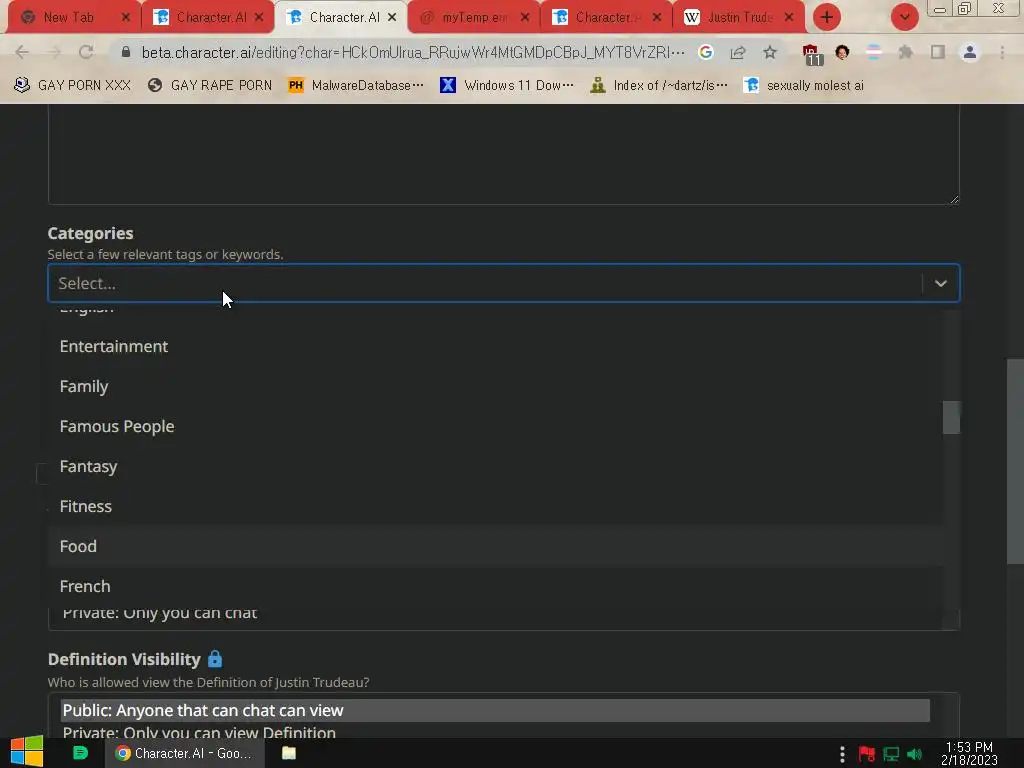
Task: Choose the Fantasy category
Action: click(x=495, y=466)
